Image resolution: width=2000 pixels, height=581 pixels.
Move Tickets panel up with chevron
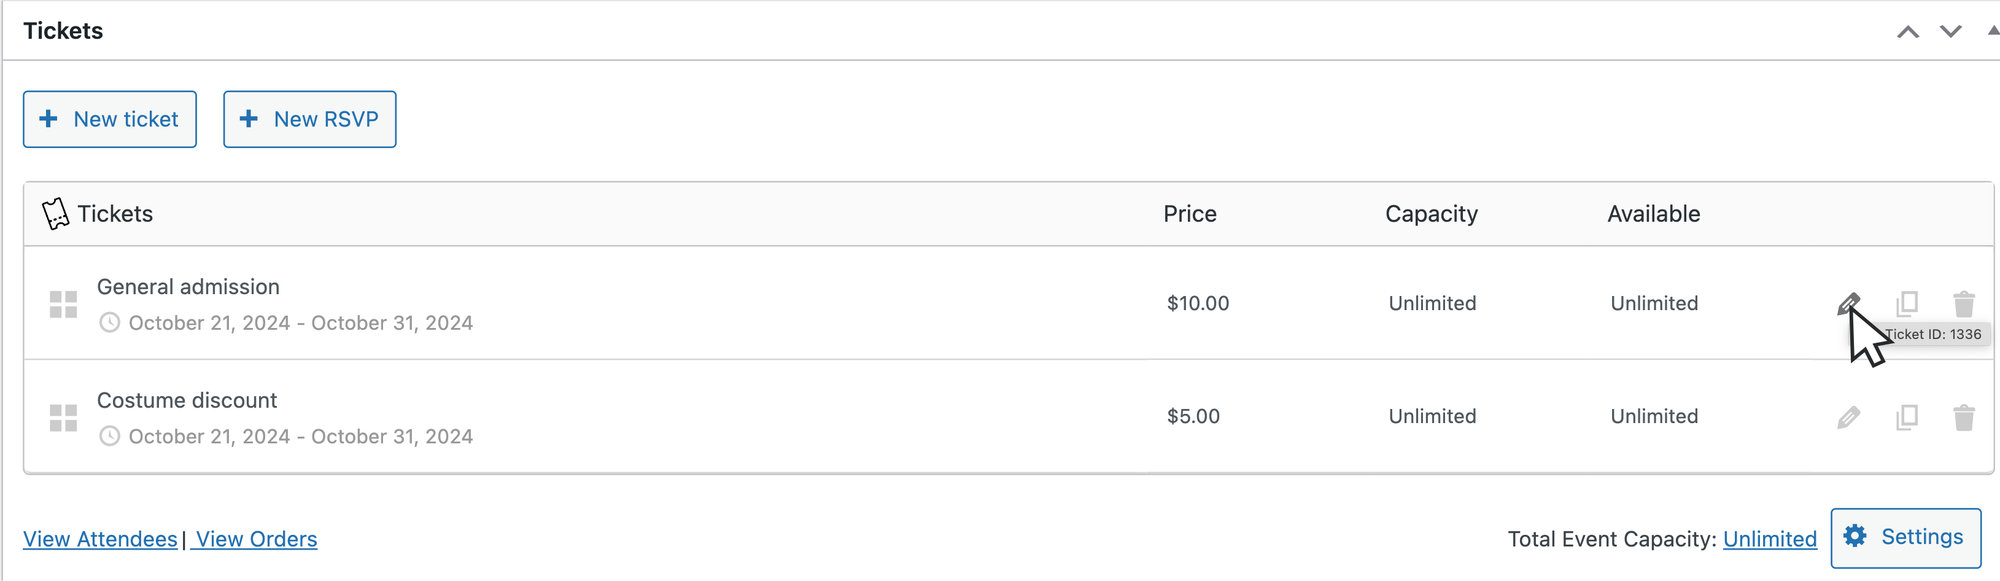[1908, 32]
